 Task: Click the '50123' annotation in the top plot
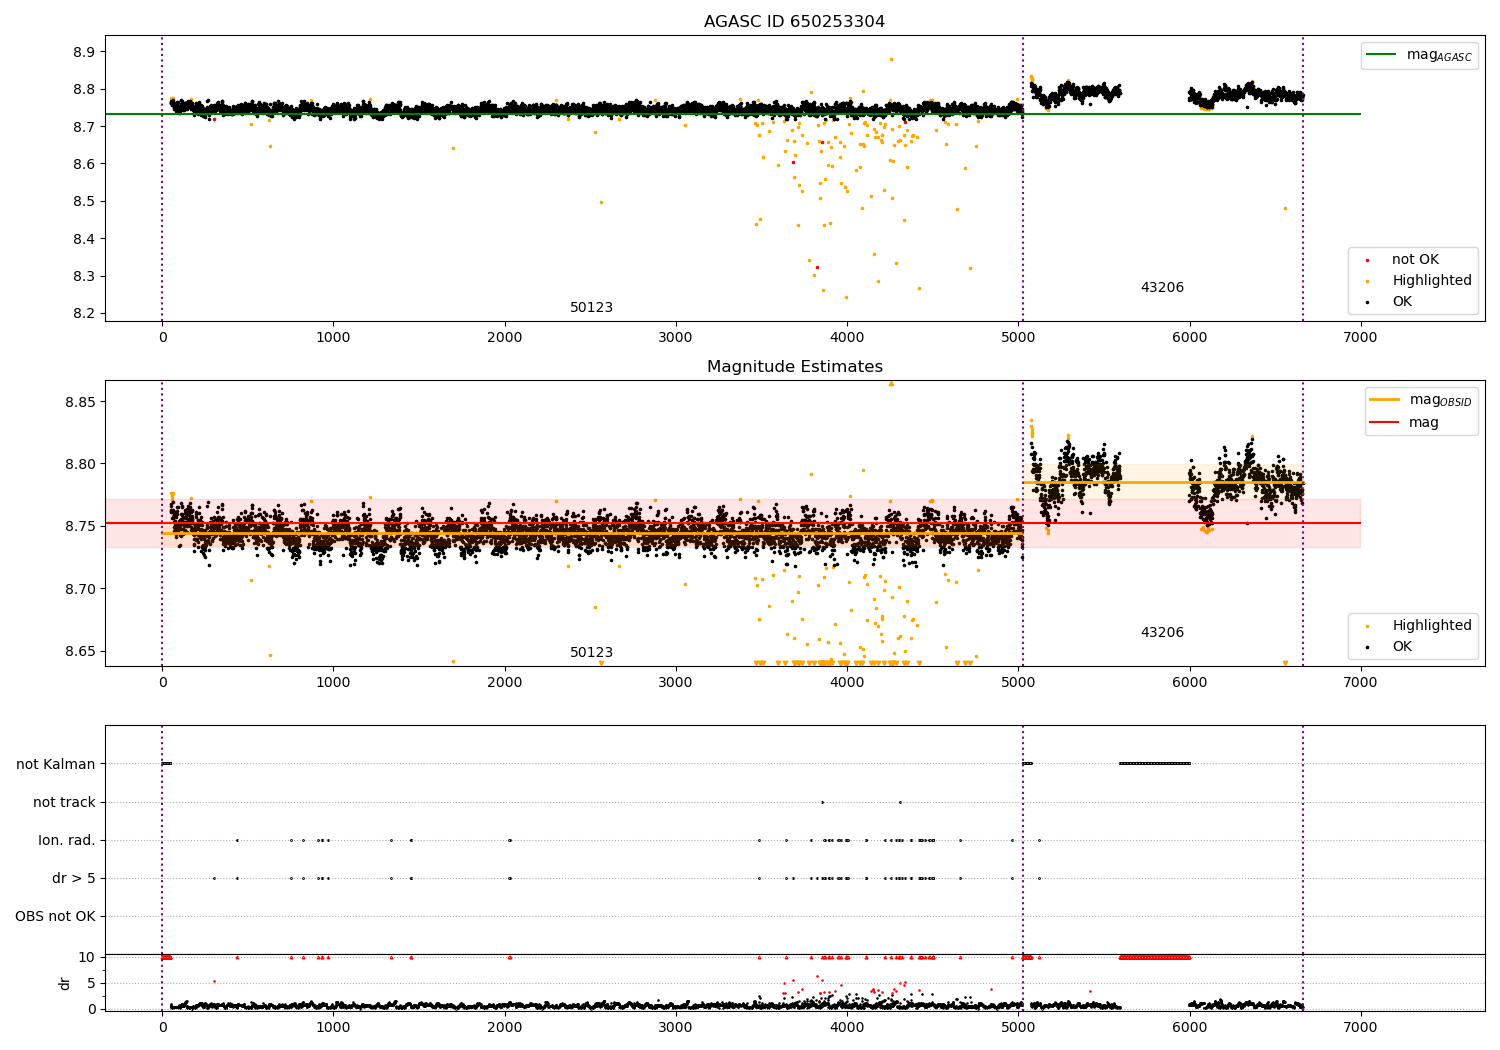pos(591,308)
